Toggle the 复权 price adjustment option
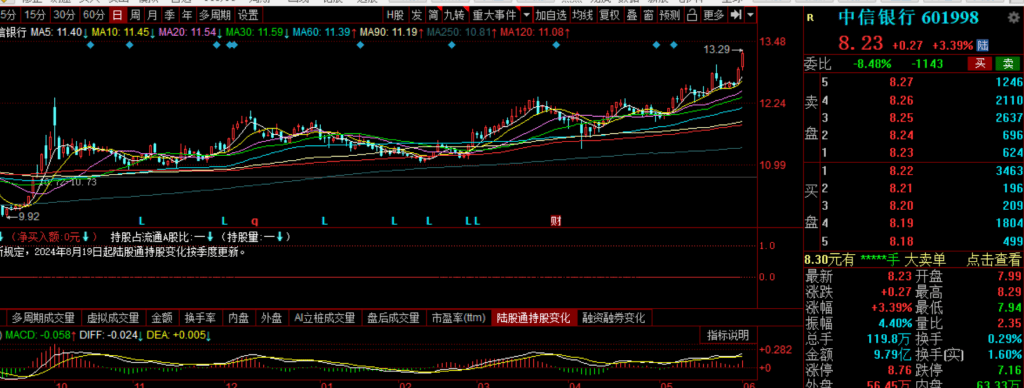 coord(609,14)
